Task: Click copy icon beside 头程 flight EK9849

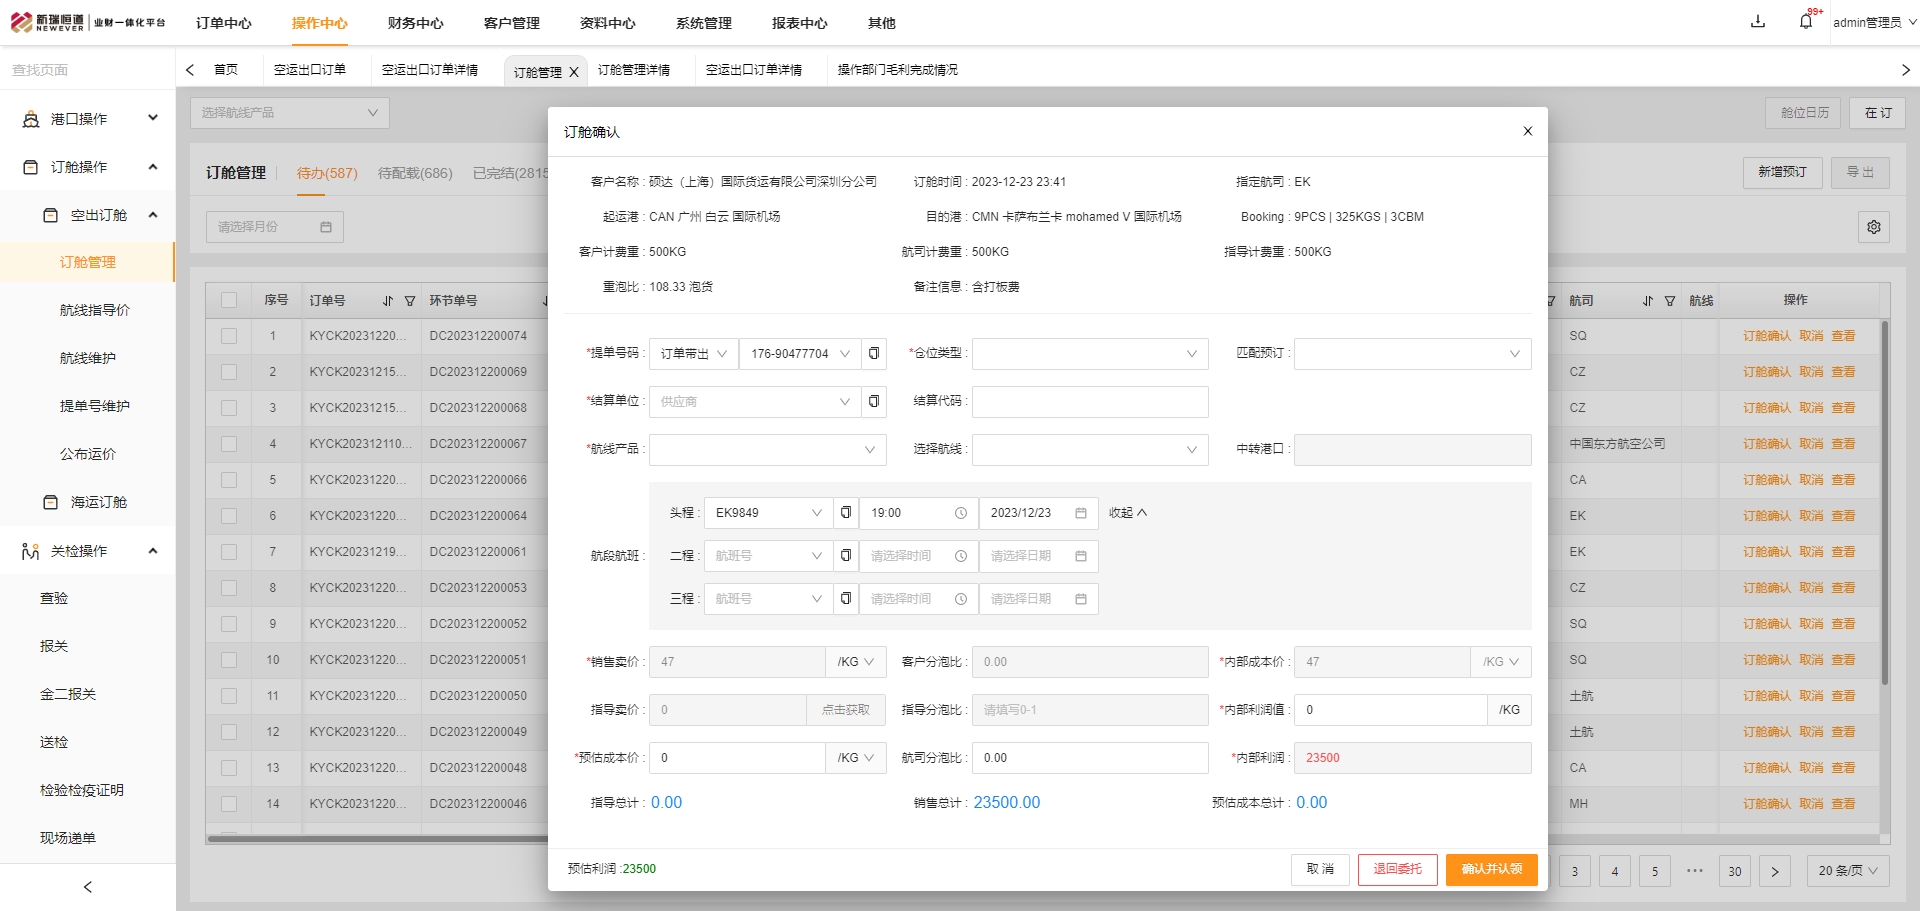Action: [846, 513]
